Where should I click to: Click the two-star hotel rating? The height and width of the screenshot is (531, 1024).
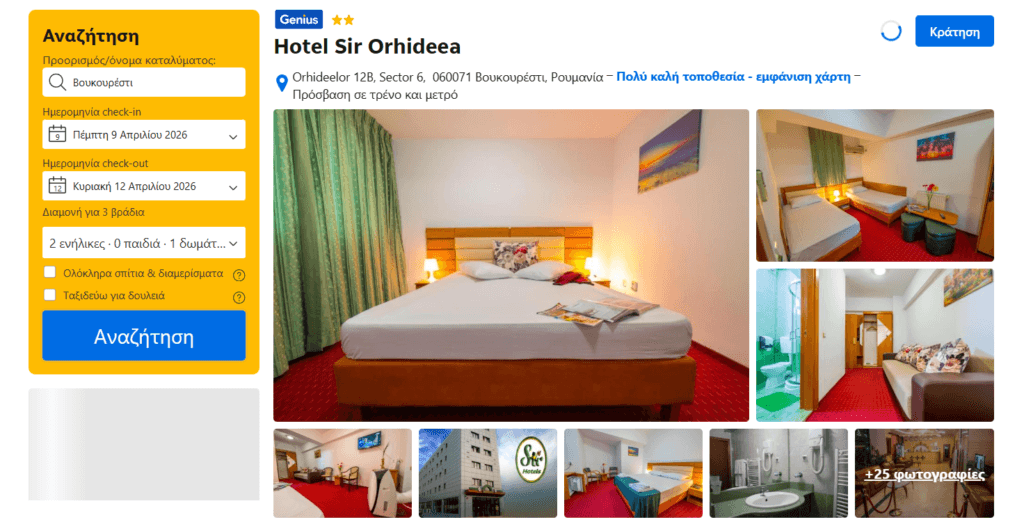(343, 20)
